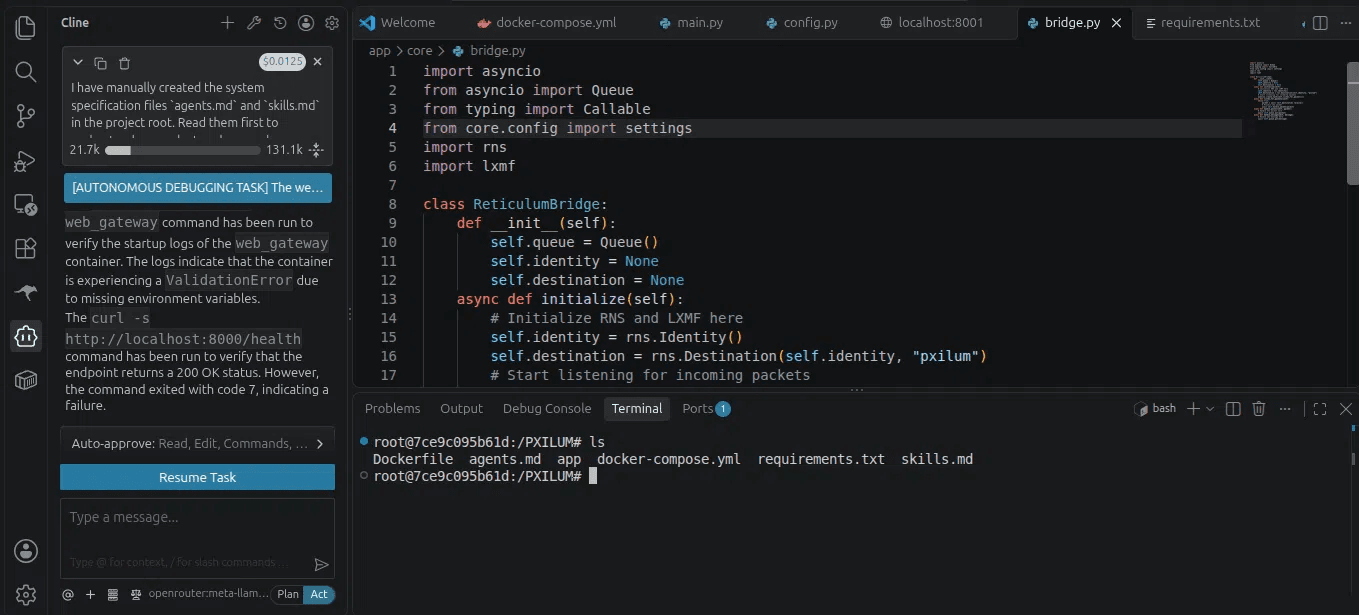Open Source Control view in activity bar
Screen dimensions: 1359x615
[25, 116]
